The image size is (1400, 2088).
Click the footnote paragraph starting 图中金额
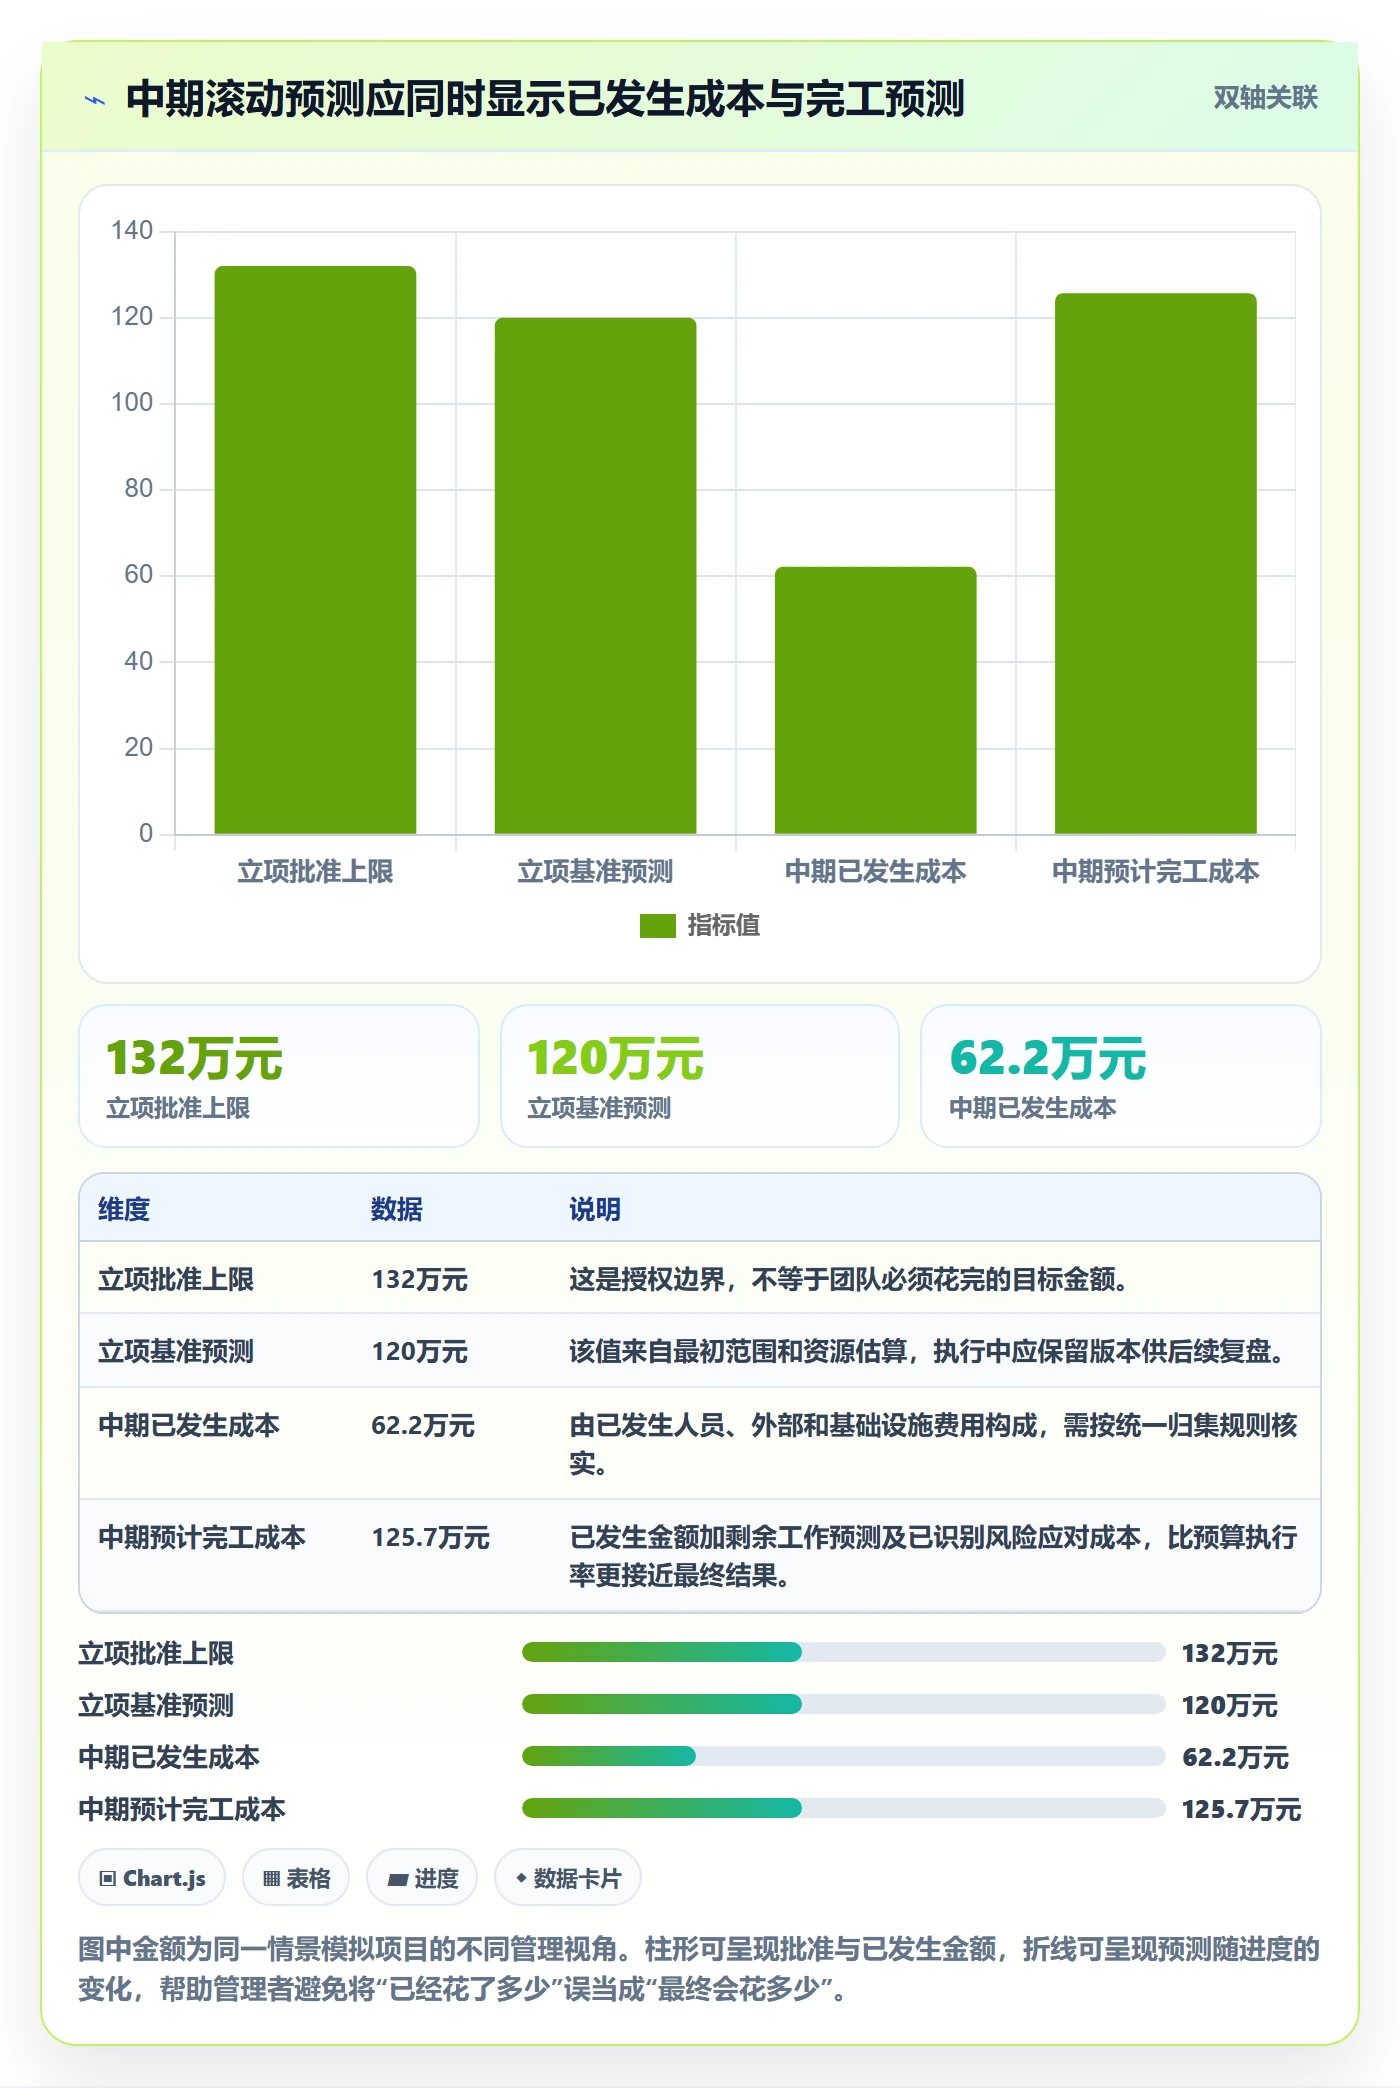click(x=699, y=1968)
